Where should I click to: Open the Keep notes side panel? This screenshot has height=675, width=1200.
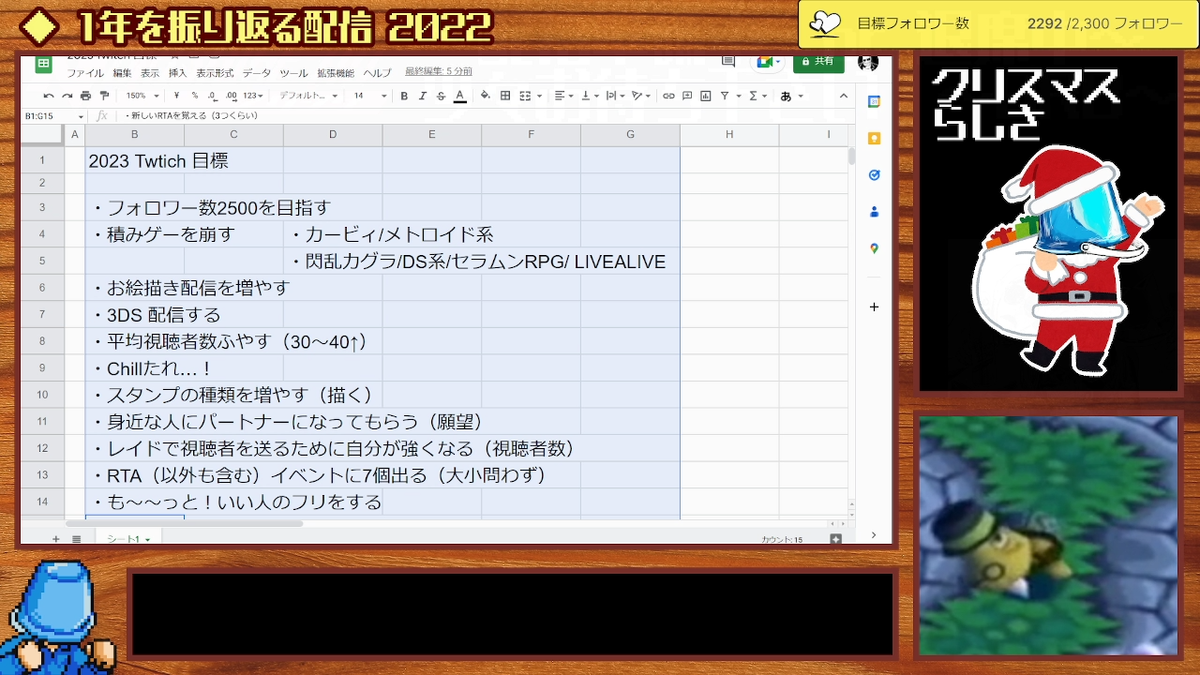pyautogui.click(x=873, y=138)
